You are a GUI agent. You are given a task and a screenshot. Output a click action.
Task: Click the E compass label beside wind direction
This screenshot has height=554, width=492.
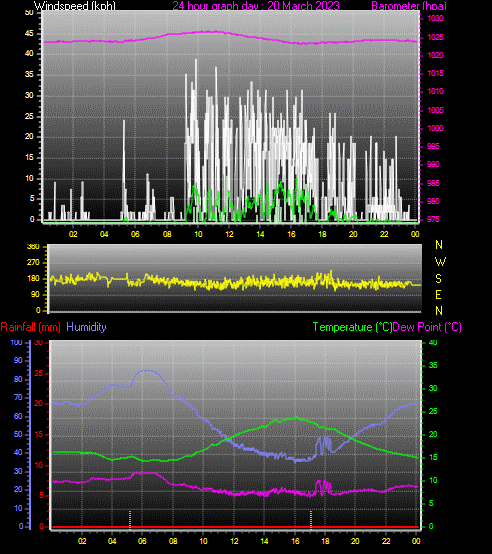coord(438,295)
